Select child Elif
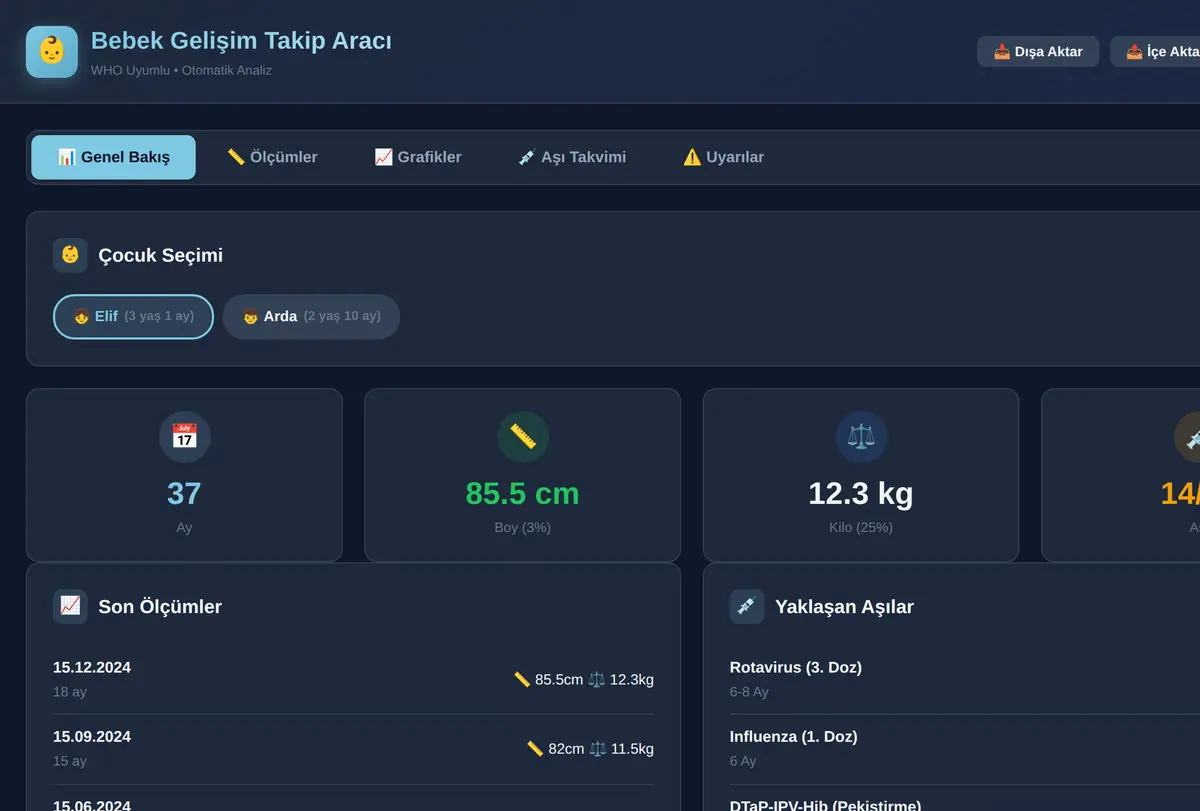 (x=133, y=316)
